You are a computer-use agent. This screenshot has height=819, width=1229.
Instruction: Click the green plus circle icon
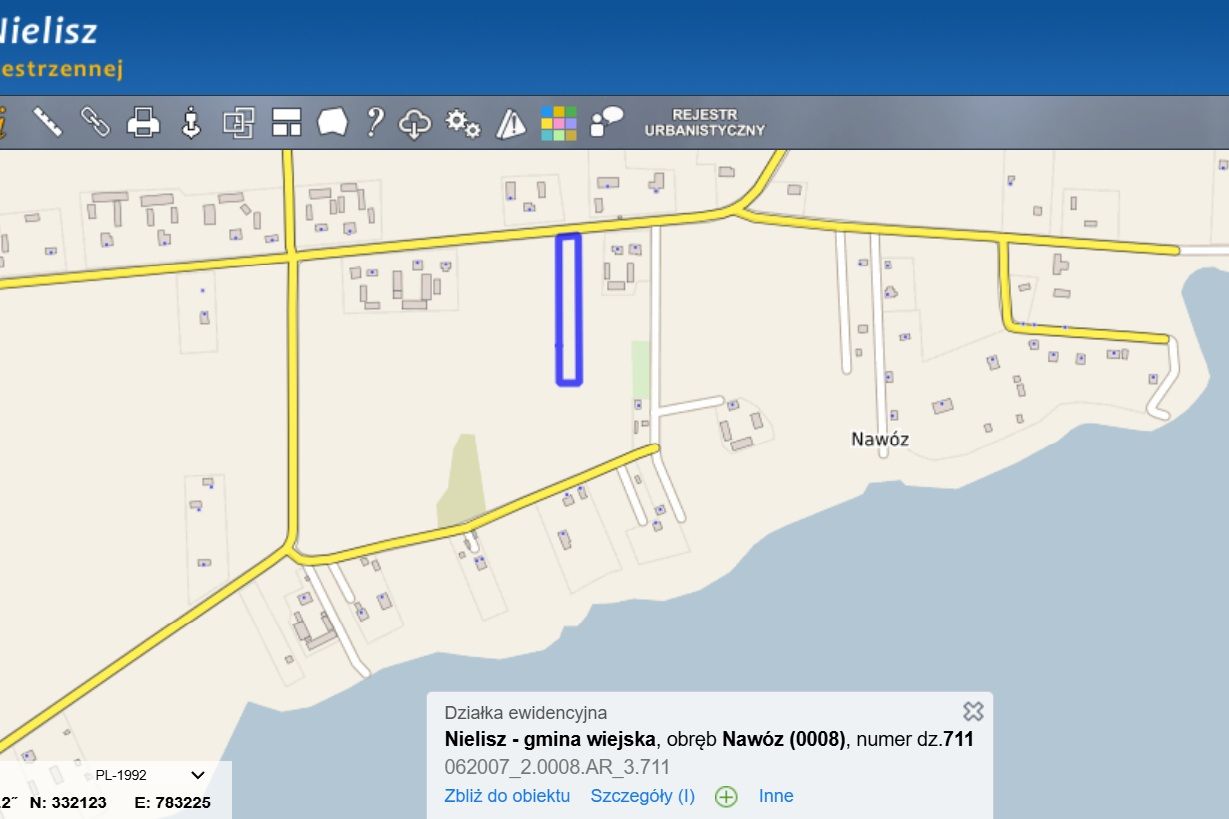[726, 797]
